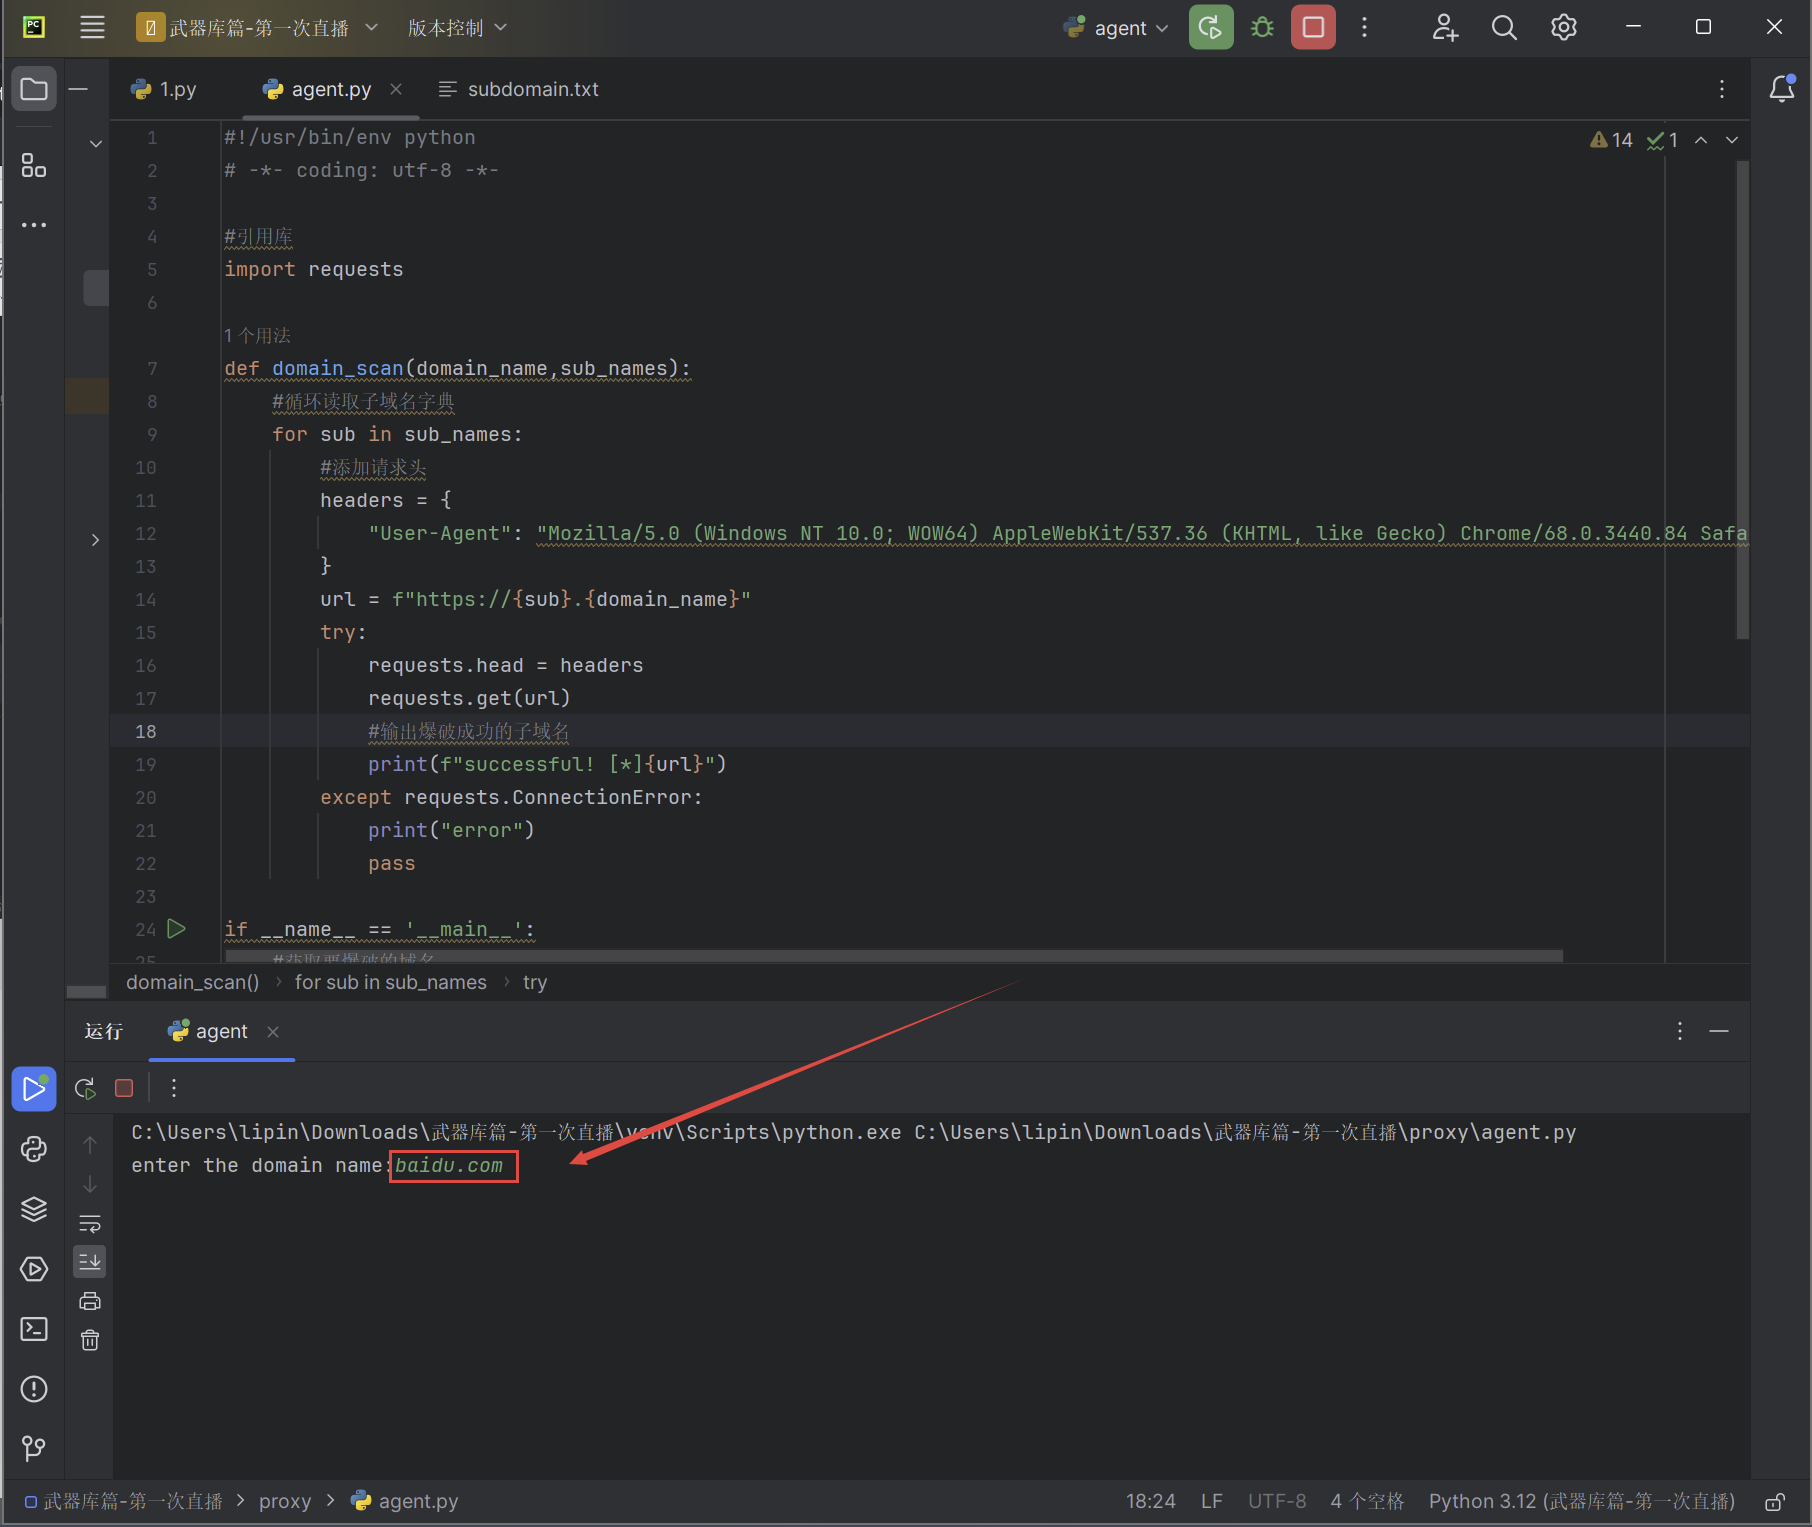The width and height of the screenshot is (1812, 1527).
Task: Open the Terminal tool window
Action: (x=34, y=1329)
